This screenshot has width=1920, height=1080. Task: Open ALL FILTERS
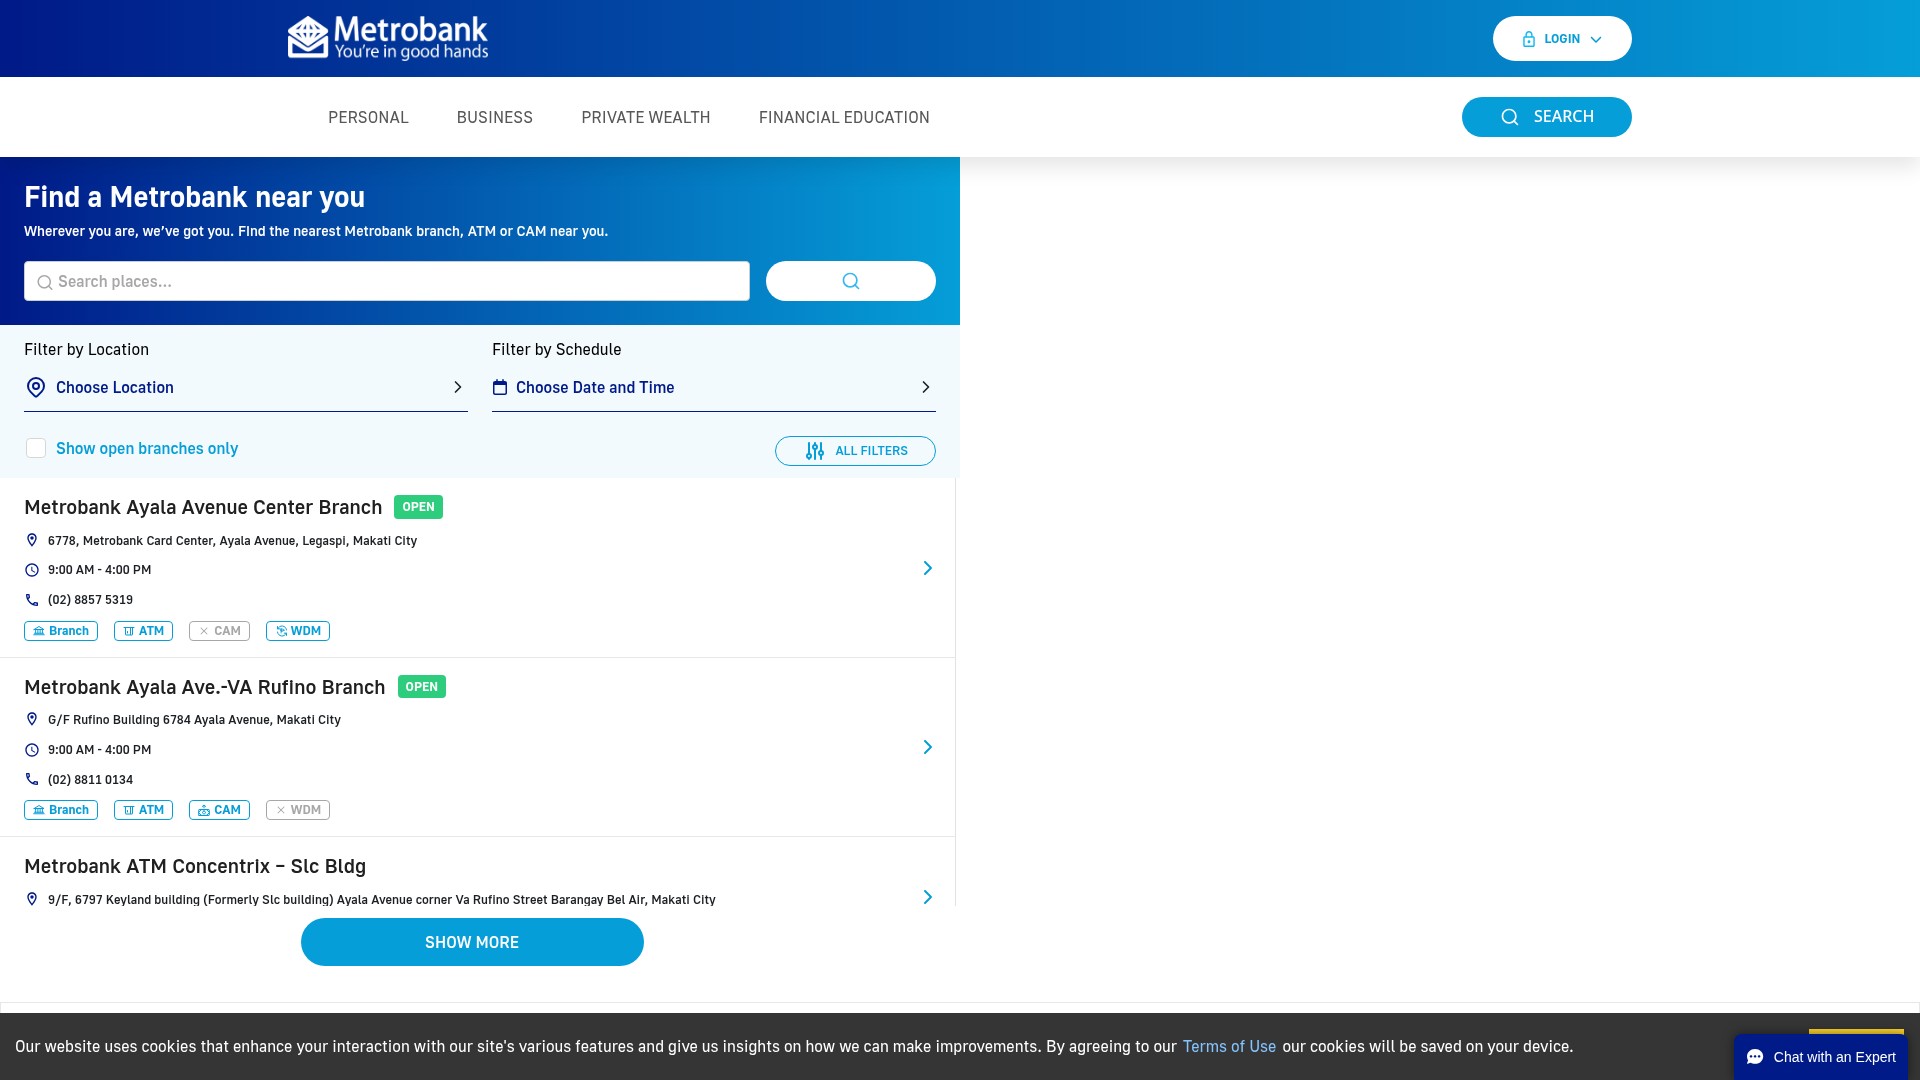(855, 451)
